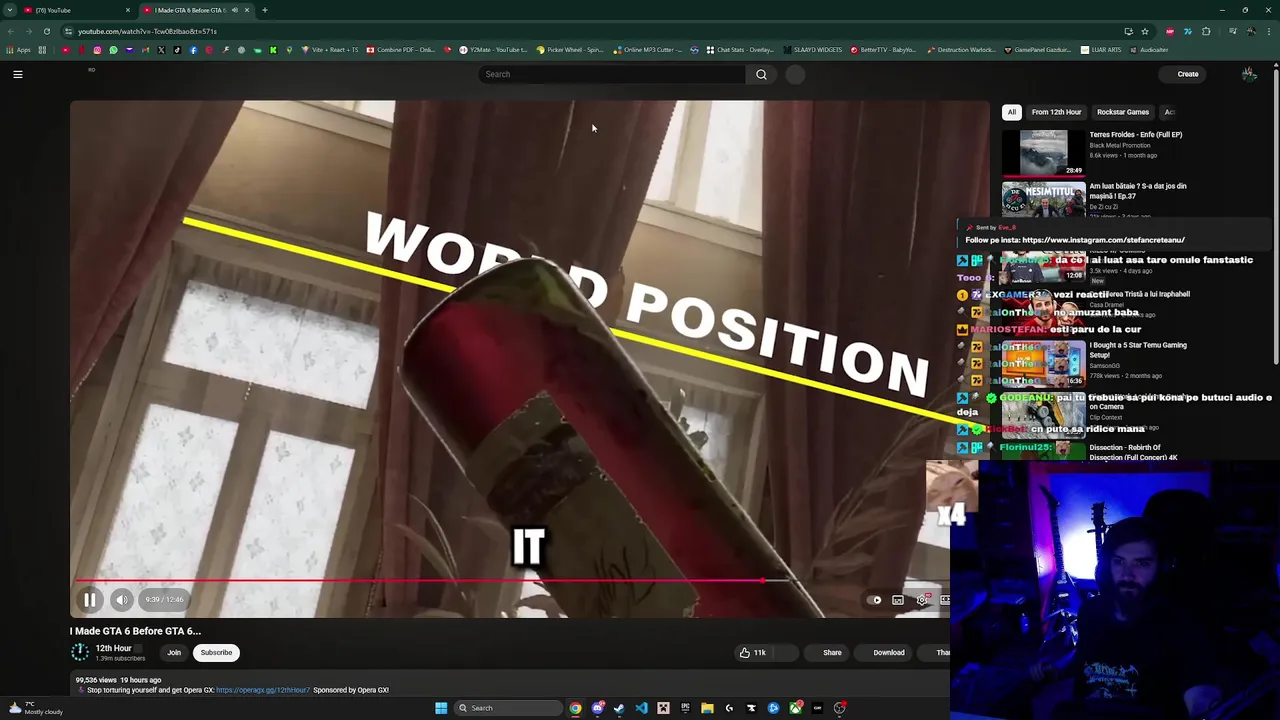
Task: Open the Chrome three-dot menu
Action: (x=1270, y=31)
